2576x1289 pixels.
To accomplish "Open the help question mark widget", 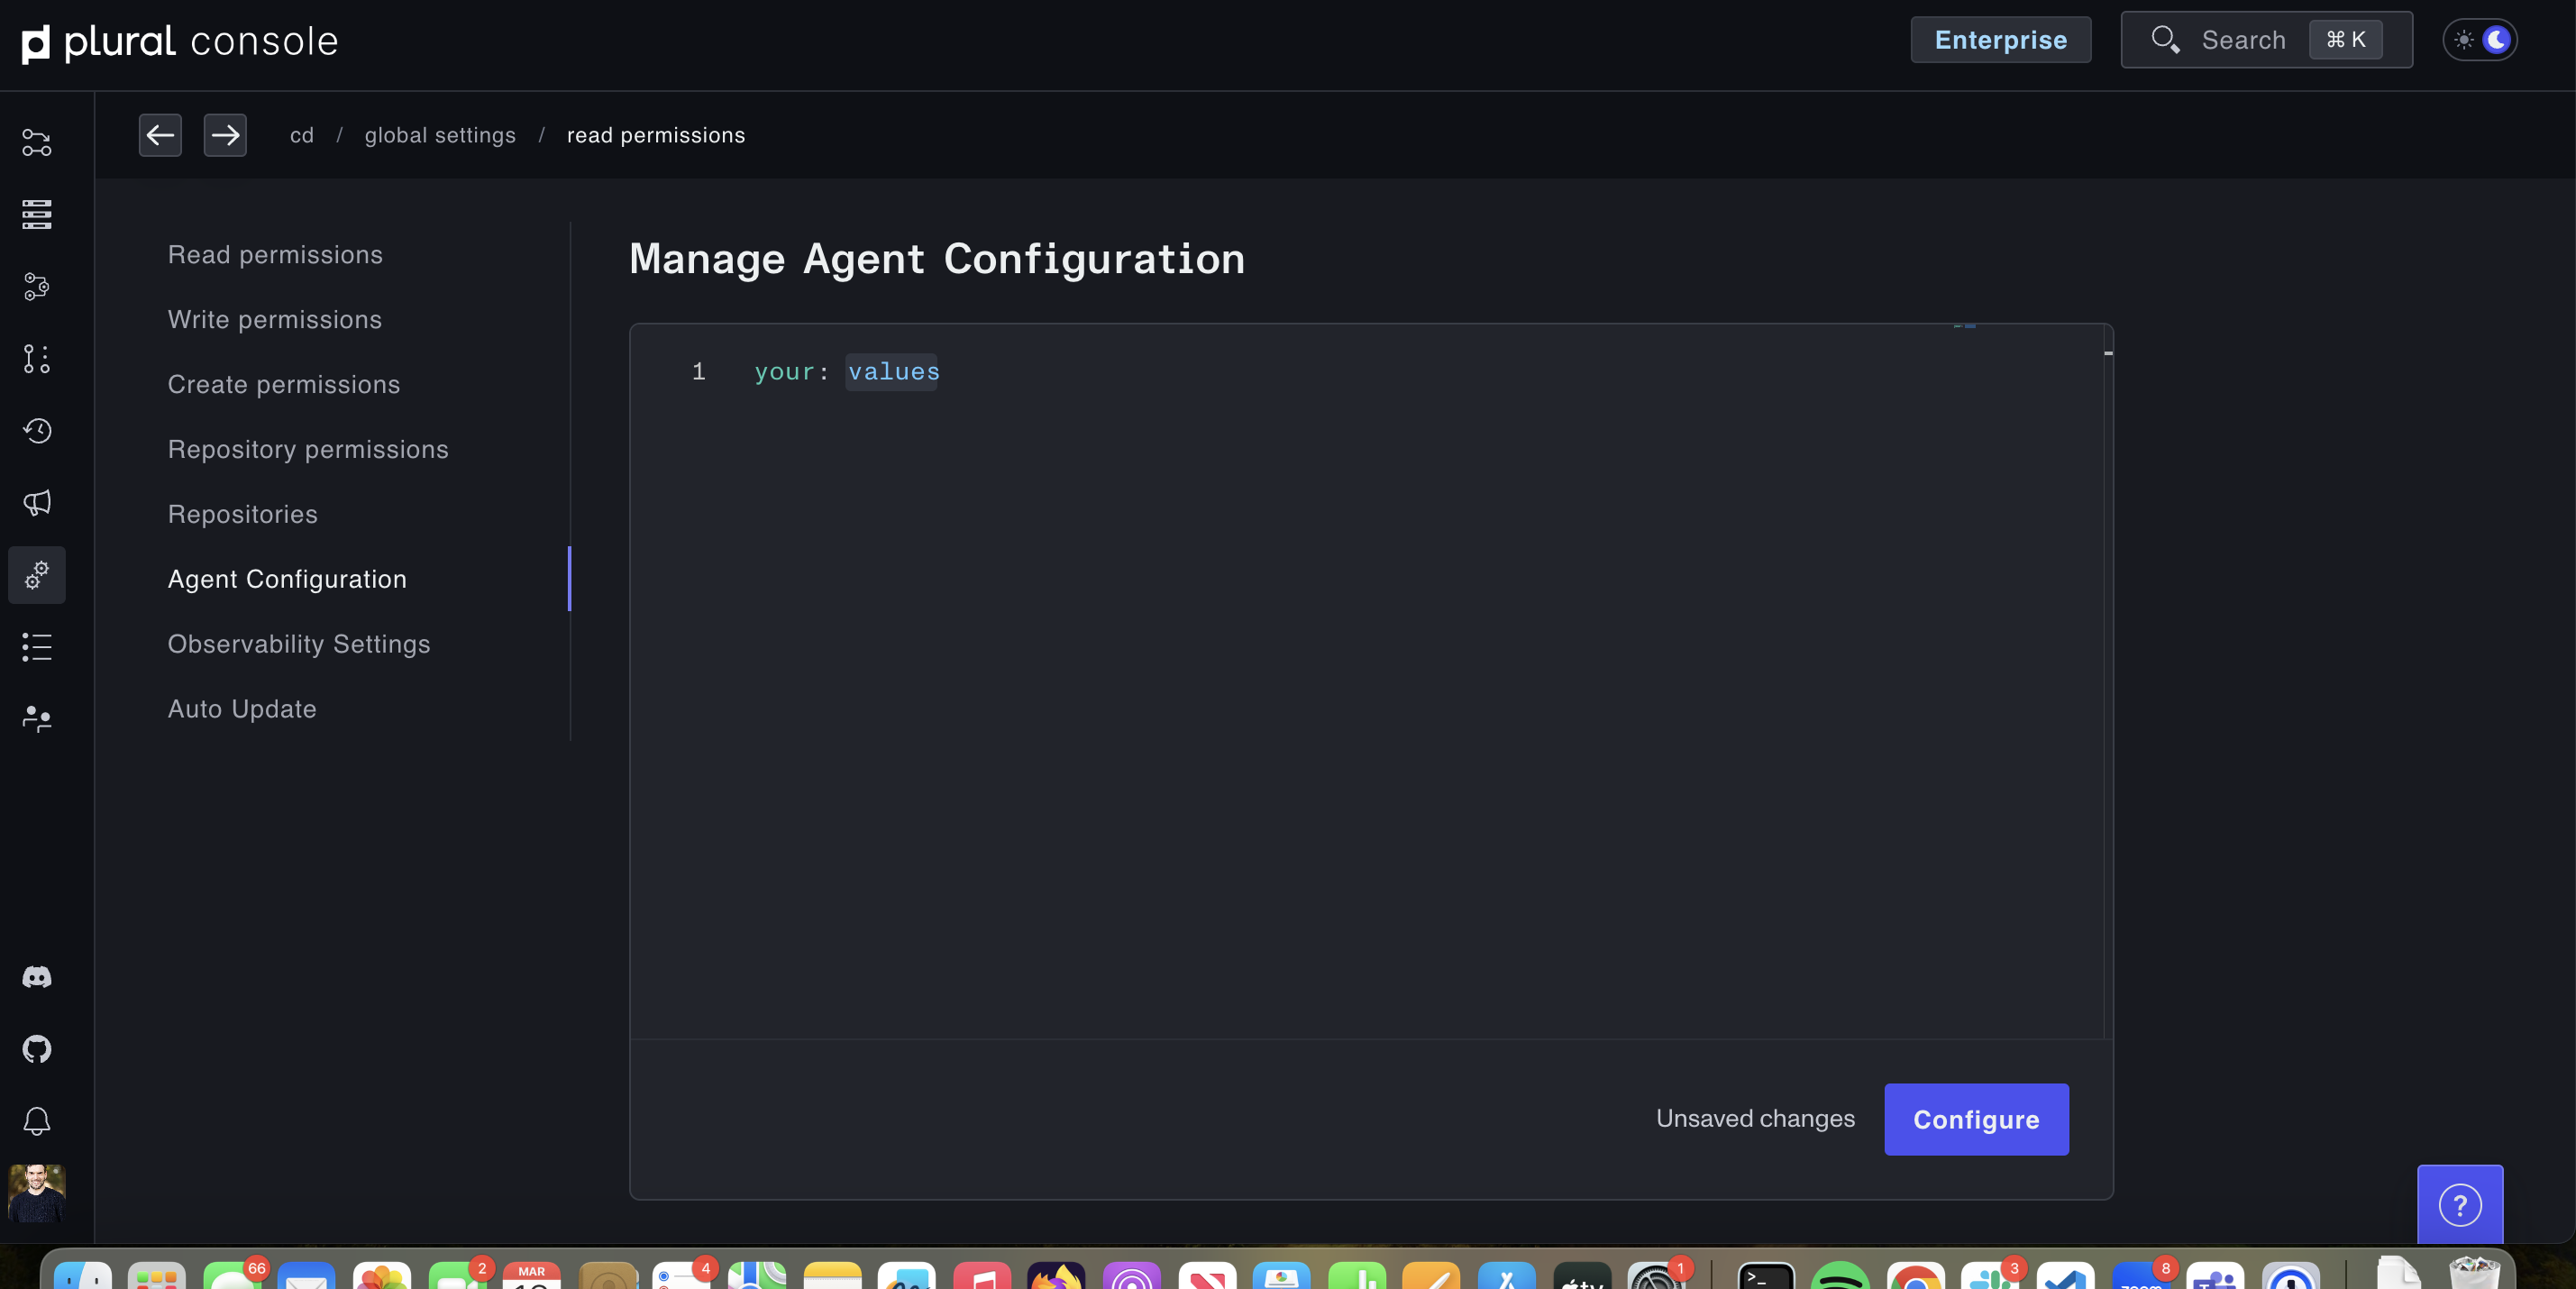I will [2460, 1204].
